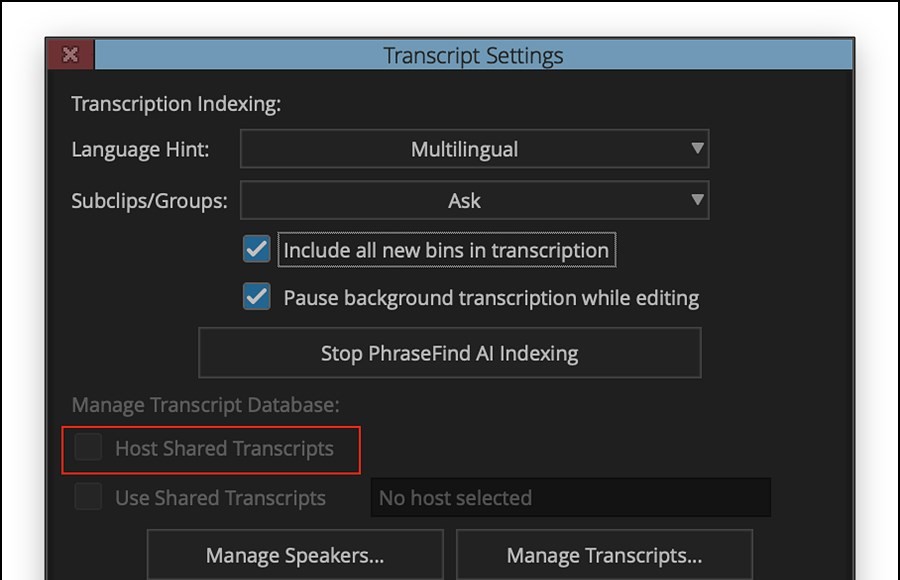Image resolution: width=900 pixels, height=580 pixels.
Task: Click the Pause background transcription label text
Action: pos(491,298)
